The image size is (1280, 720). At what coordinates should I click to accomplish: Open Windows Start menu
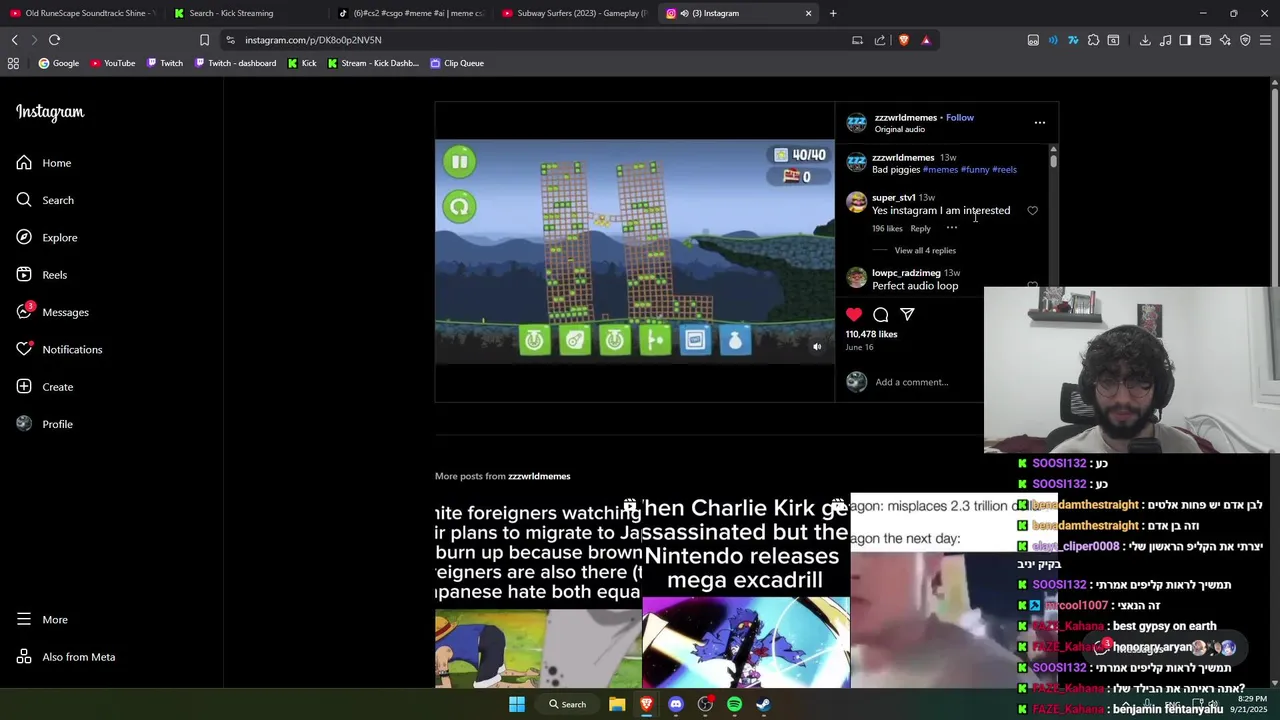(x=517, y=704)
